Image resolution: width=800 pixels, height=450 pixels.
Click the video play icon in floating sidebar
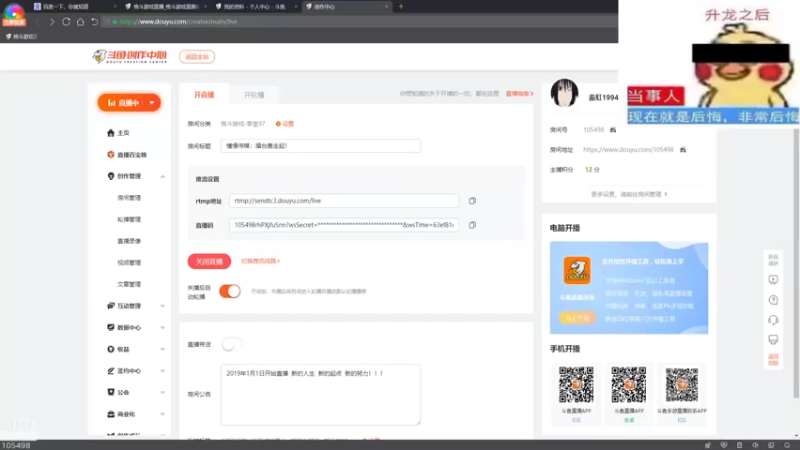point(773,280)
